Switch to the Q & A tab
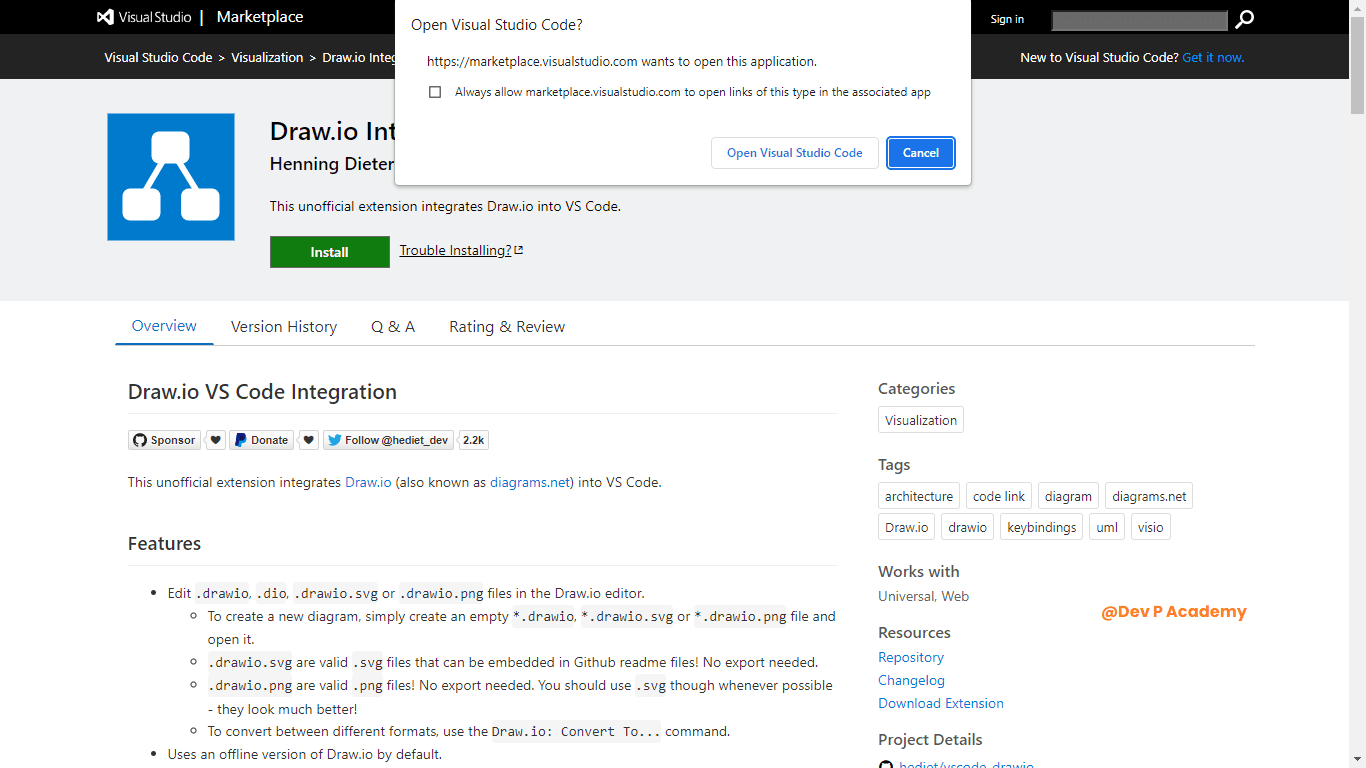This screenshot has height=768, width=1366. (393, 327)
